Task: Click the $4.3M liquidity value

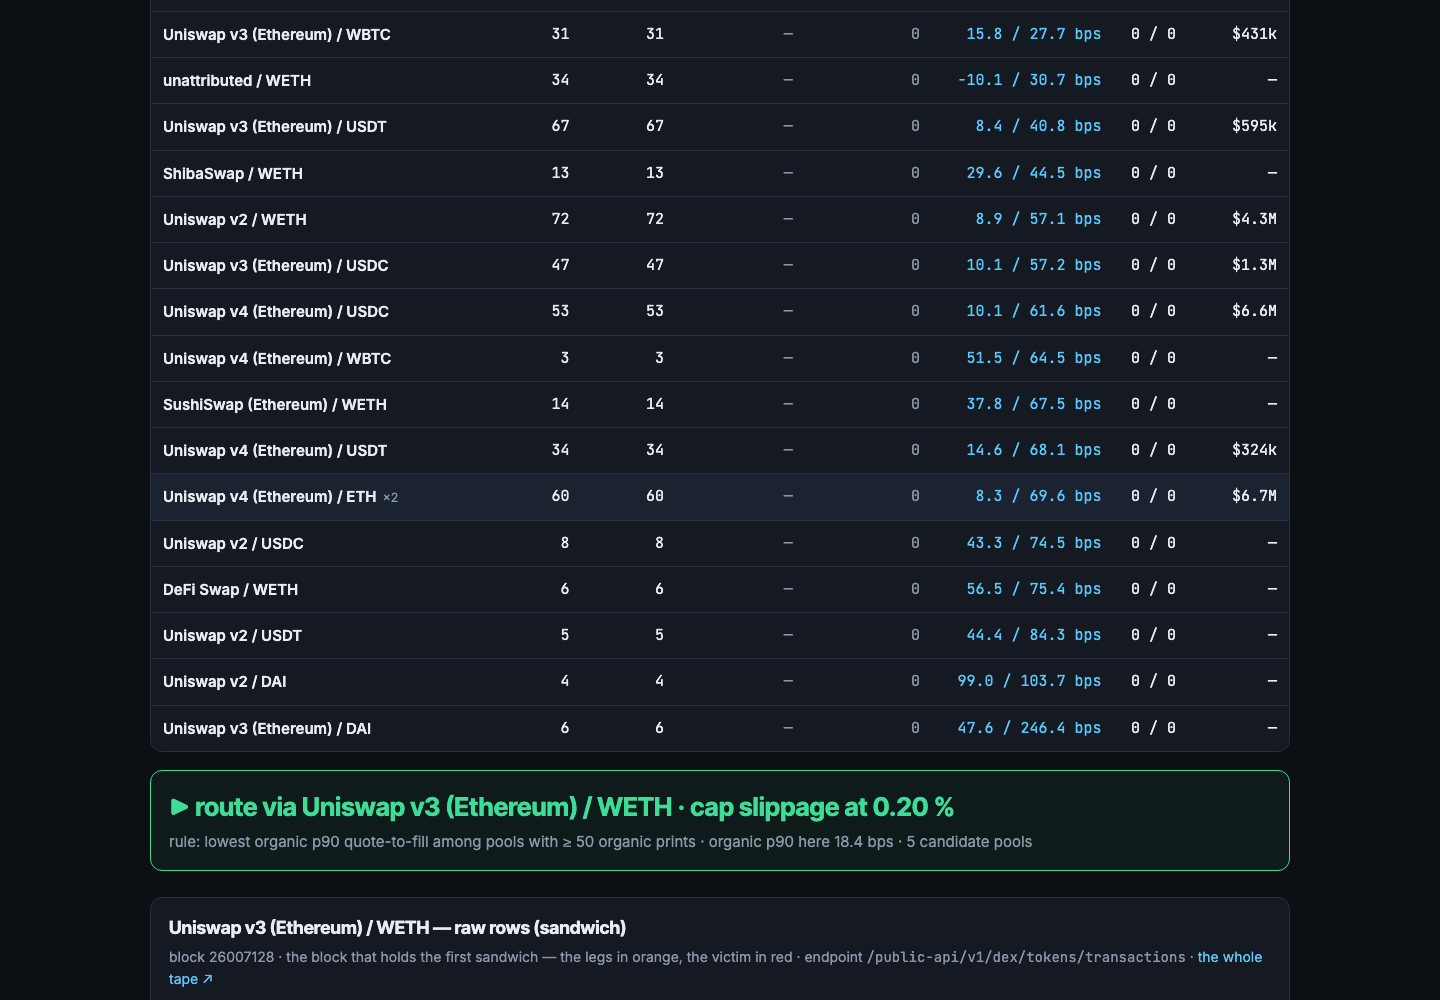Action: pyautogui.click(x=1254, y=219)
